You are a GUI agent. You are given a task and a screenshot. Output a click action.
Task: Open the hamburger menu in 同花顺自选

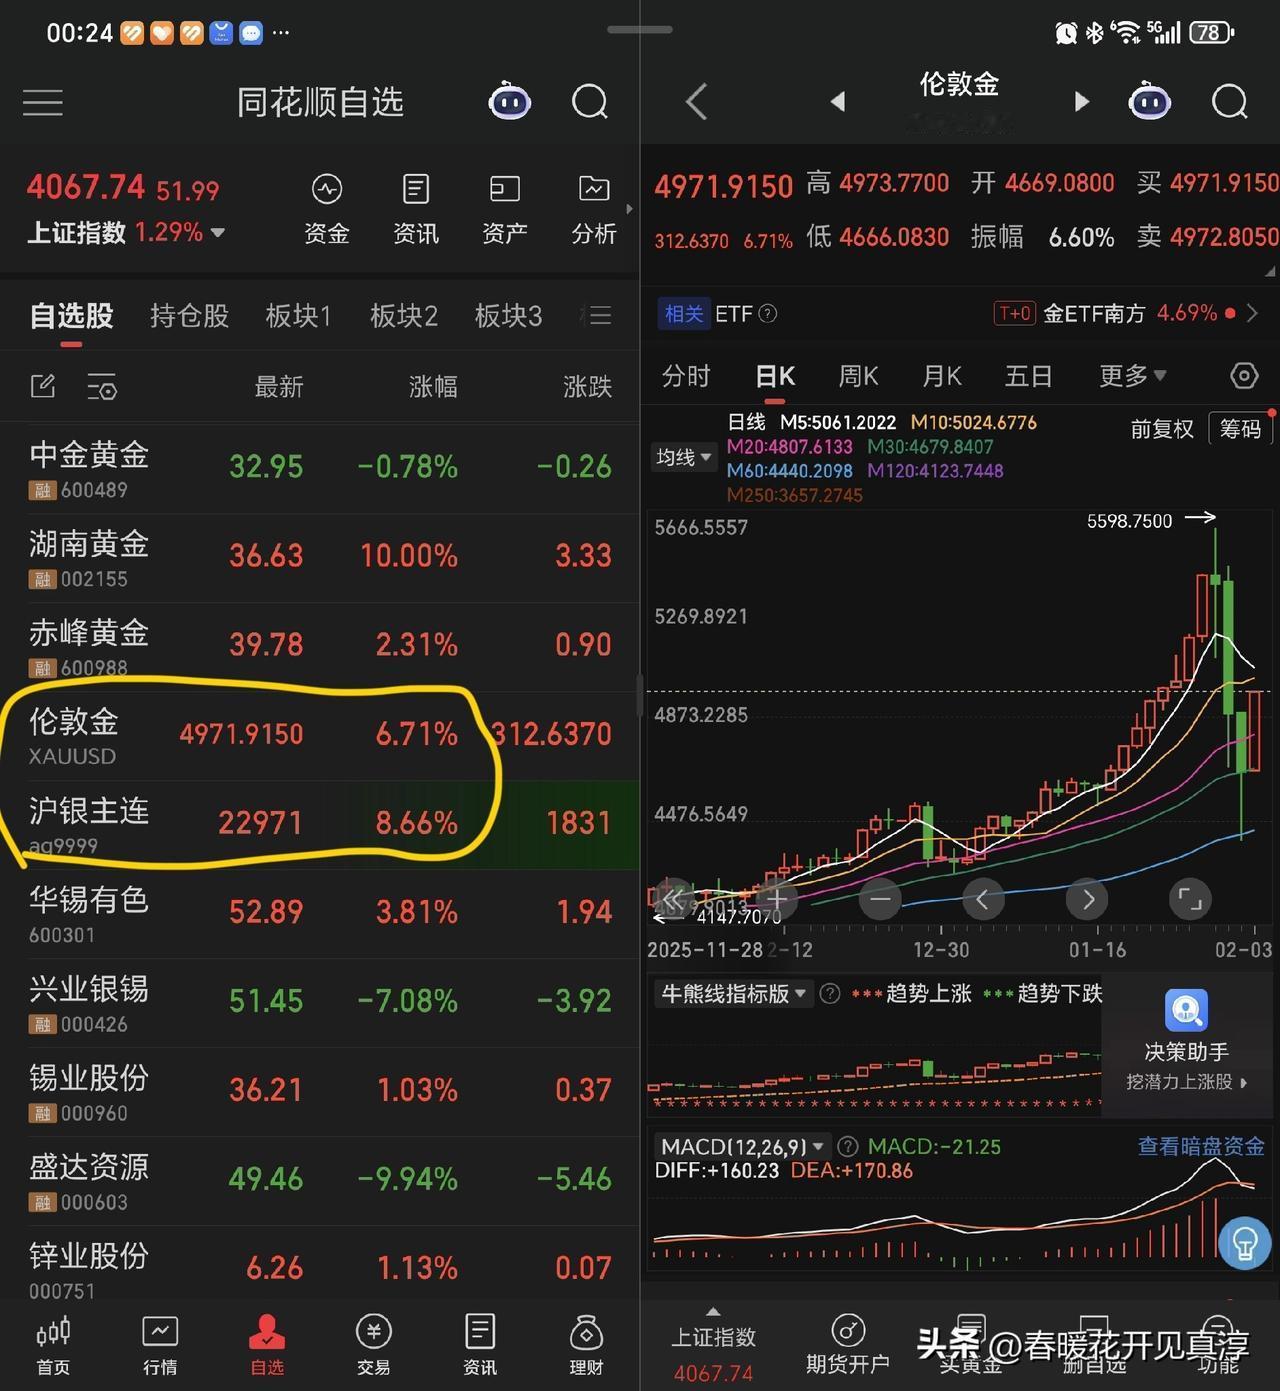point(43,102)
